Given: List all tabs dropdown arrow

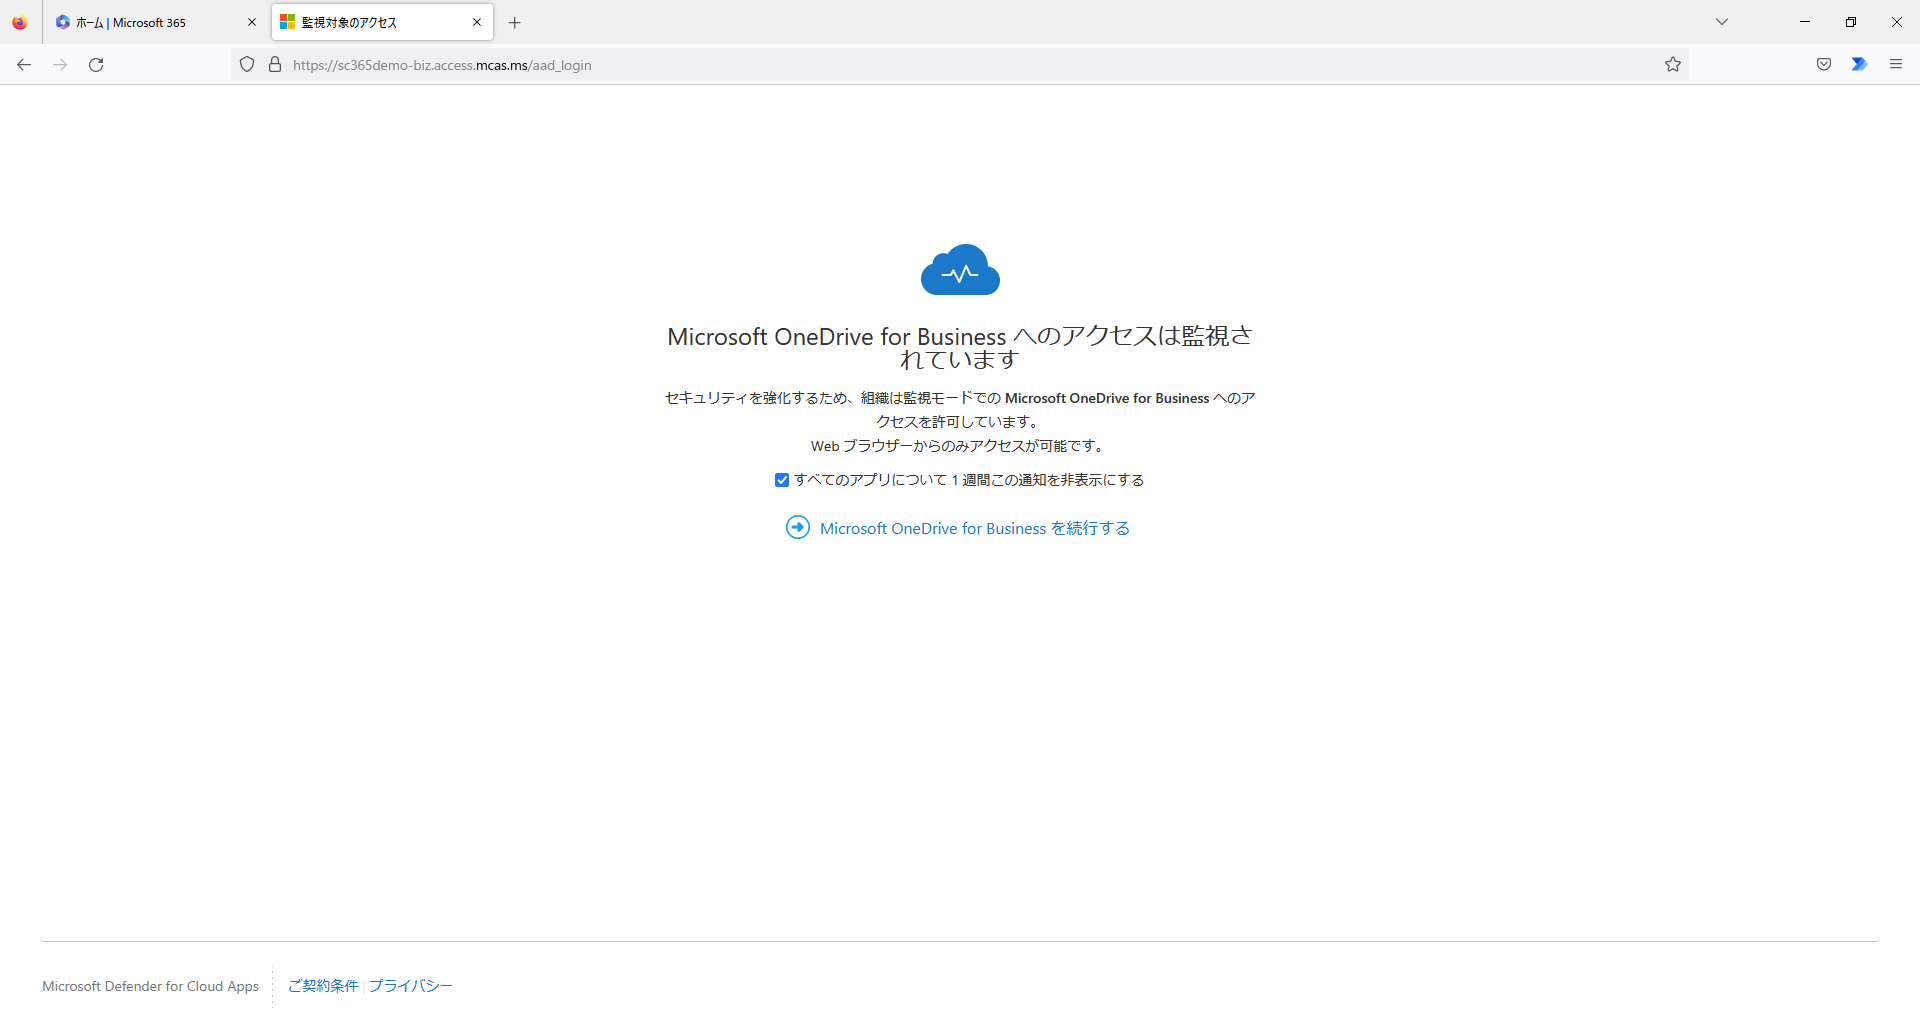Looking at the screenshot, I should tap(1722, 22).
